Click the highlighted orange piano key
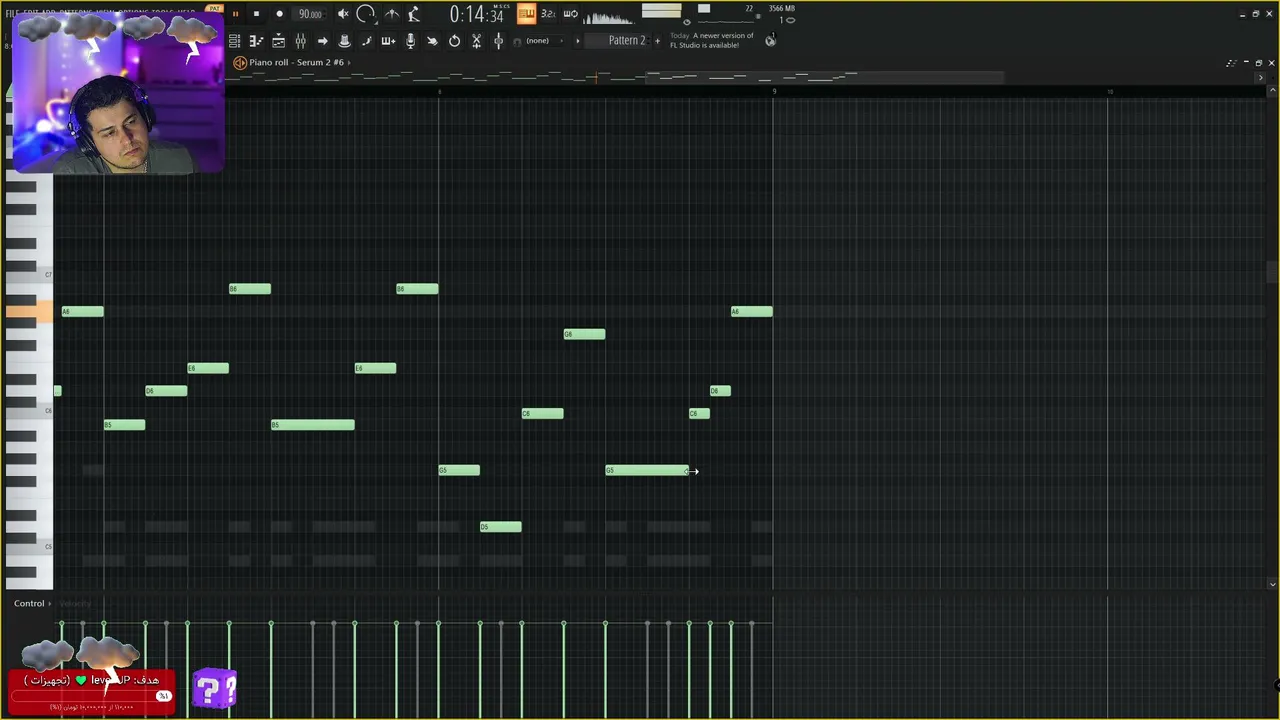 pyautogui.click(x=29, y=312)
